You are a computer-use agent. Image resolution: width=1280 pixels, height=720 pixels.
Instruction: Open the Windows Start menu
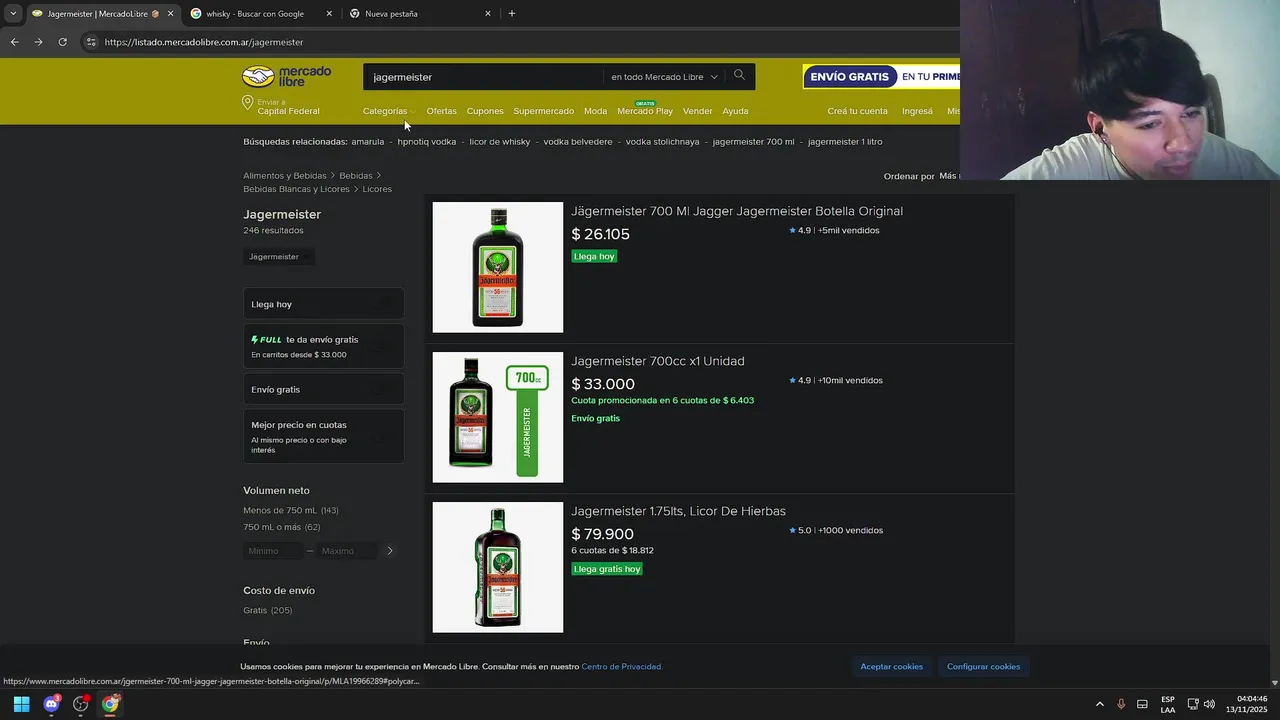coord(21,704)
